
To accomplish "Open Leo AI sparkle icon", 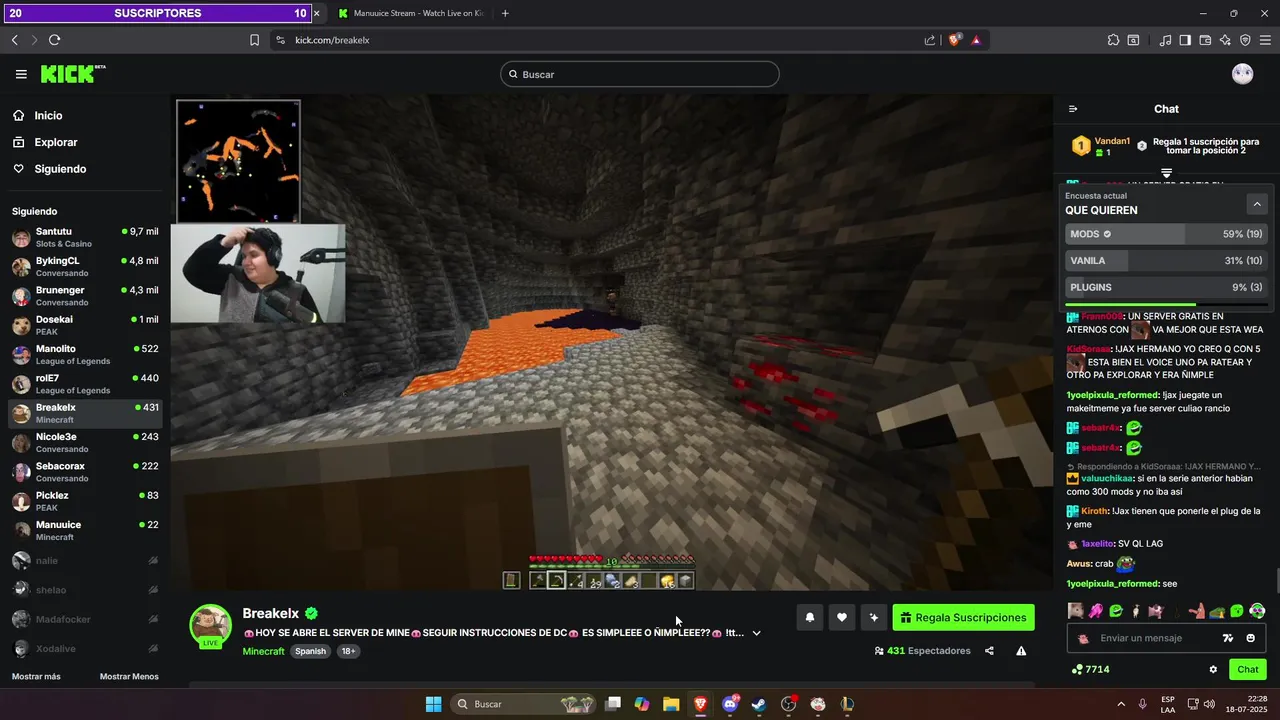I will click(1225, 40).
